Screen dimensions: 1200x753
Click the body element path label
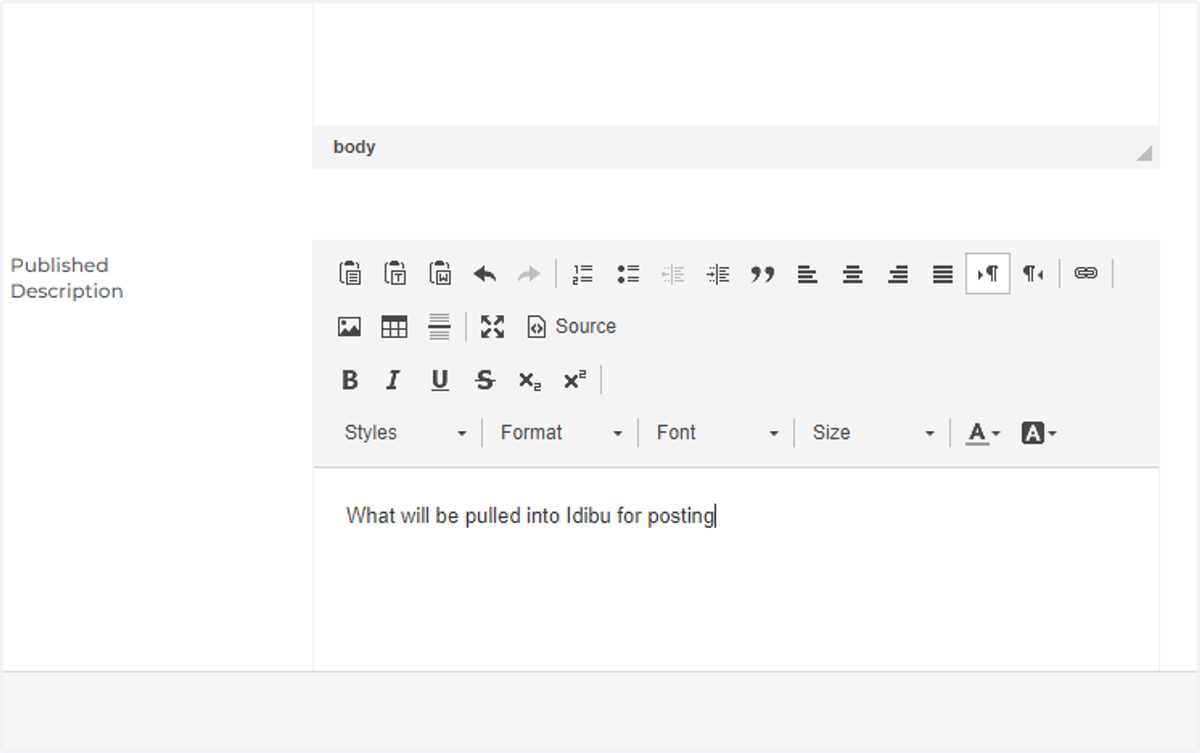click(x=354, y=147)
